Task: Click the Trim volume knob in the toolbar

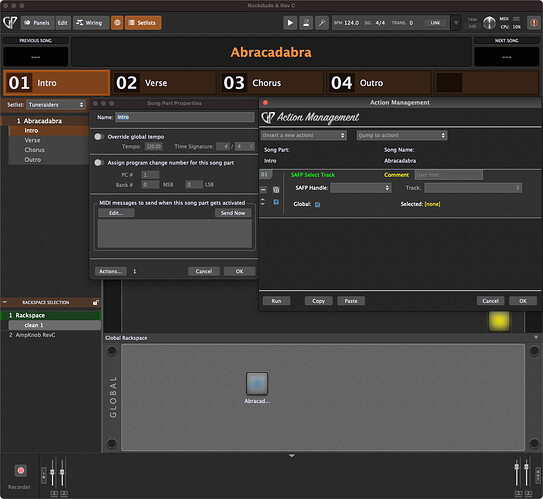Action: coord(489,23)
